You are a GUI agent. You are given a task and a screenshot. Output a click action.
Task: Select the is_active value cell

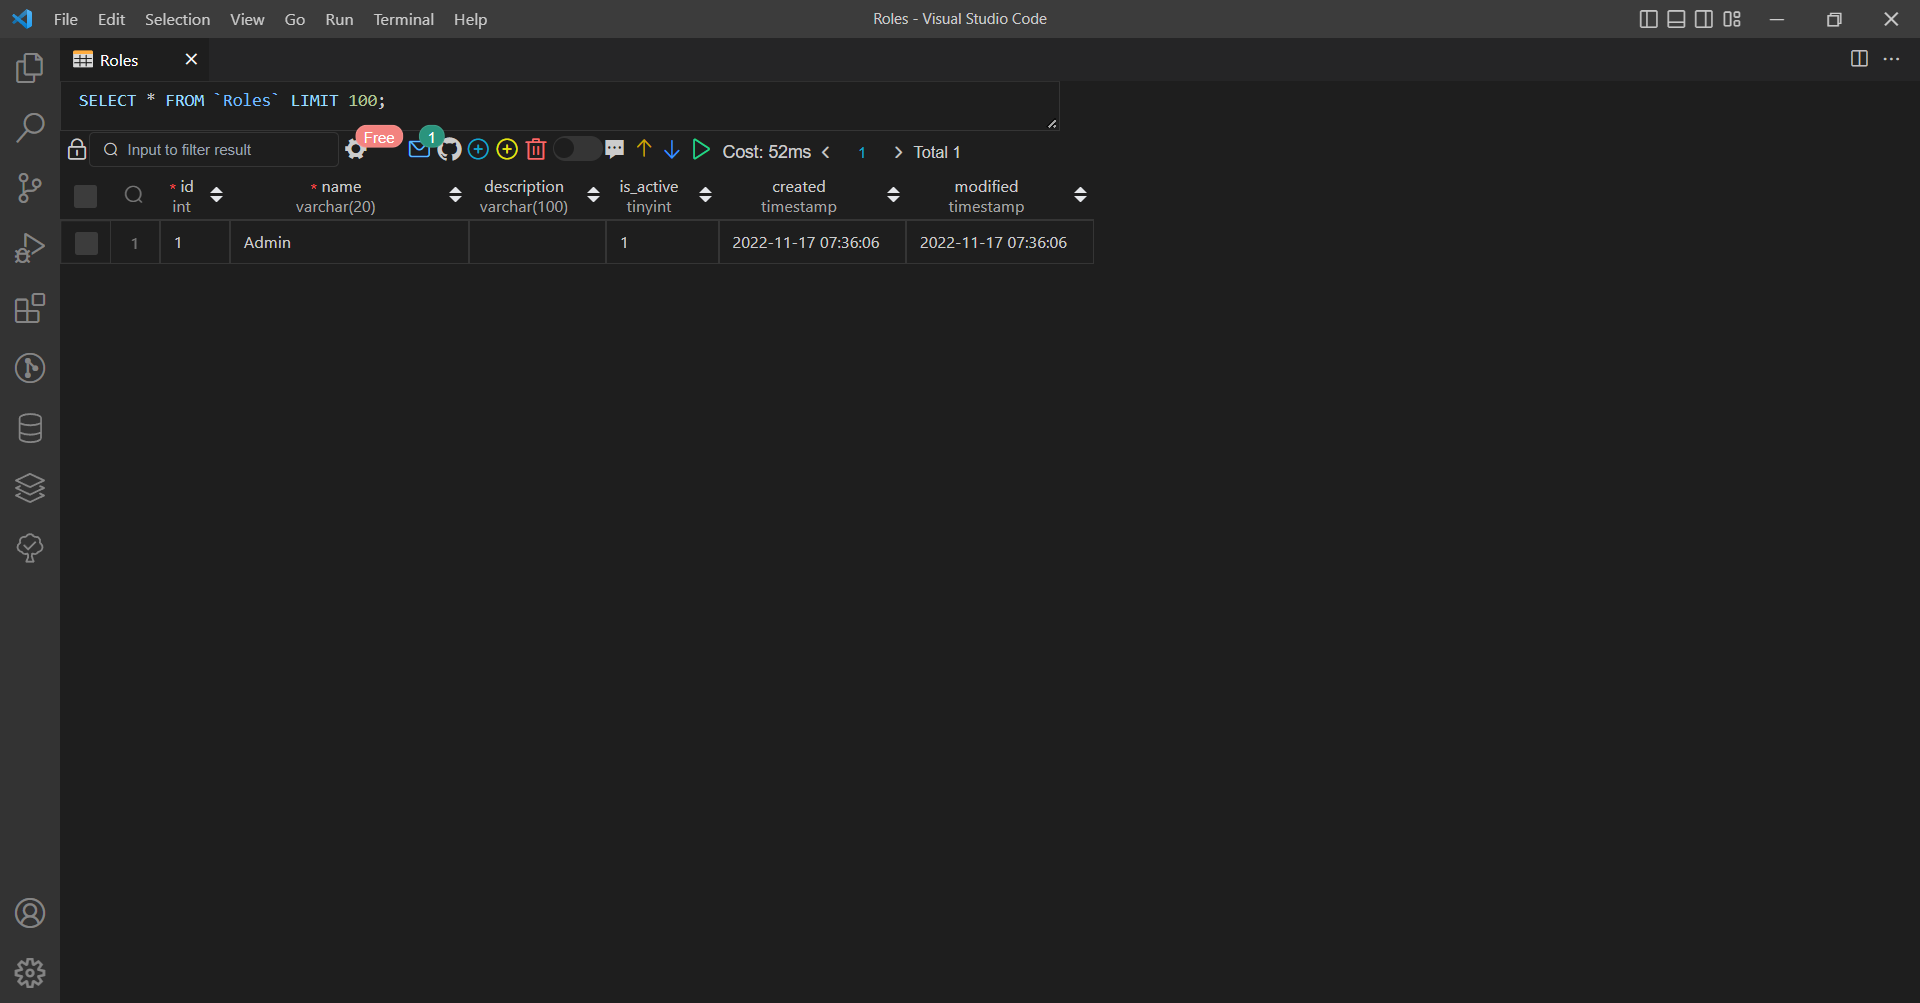tap(663, 243)
